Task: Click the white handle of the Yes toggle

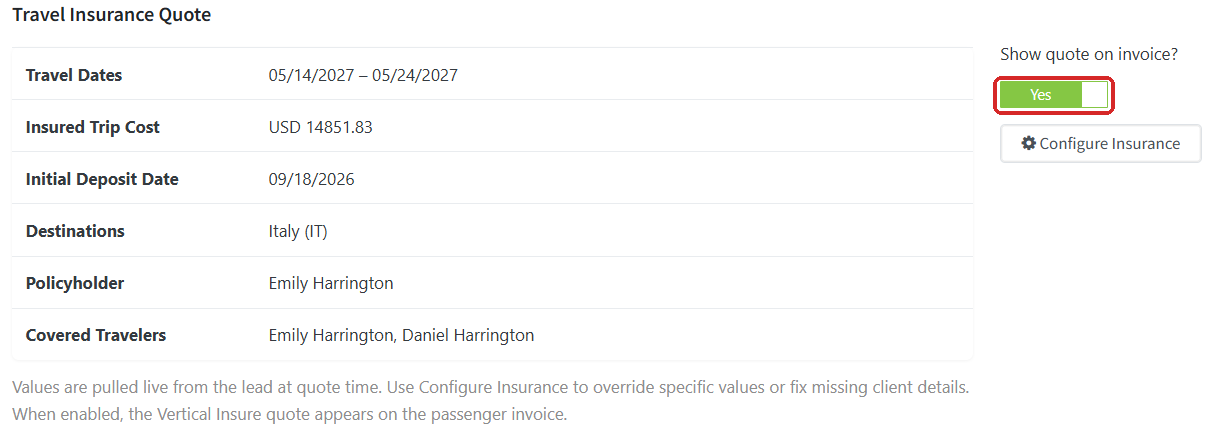Action: pyautogui.click(x=1095, y=95)
